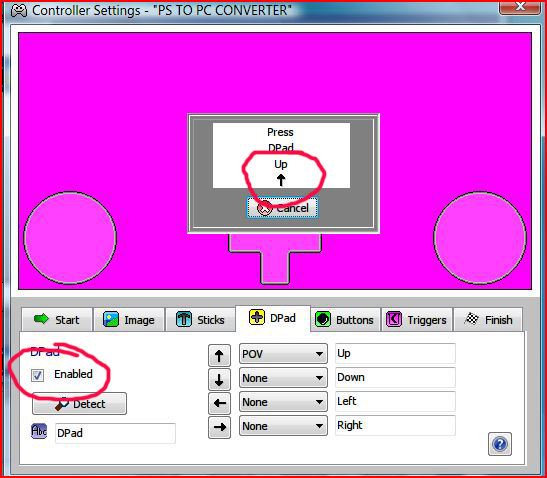Expand the None dropdown for Down direction
The image size is (547, 478).
click(283, 378)
